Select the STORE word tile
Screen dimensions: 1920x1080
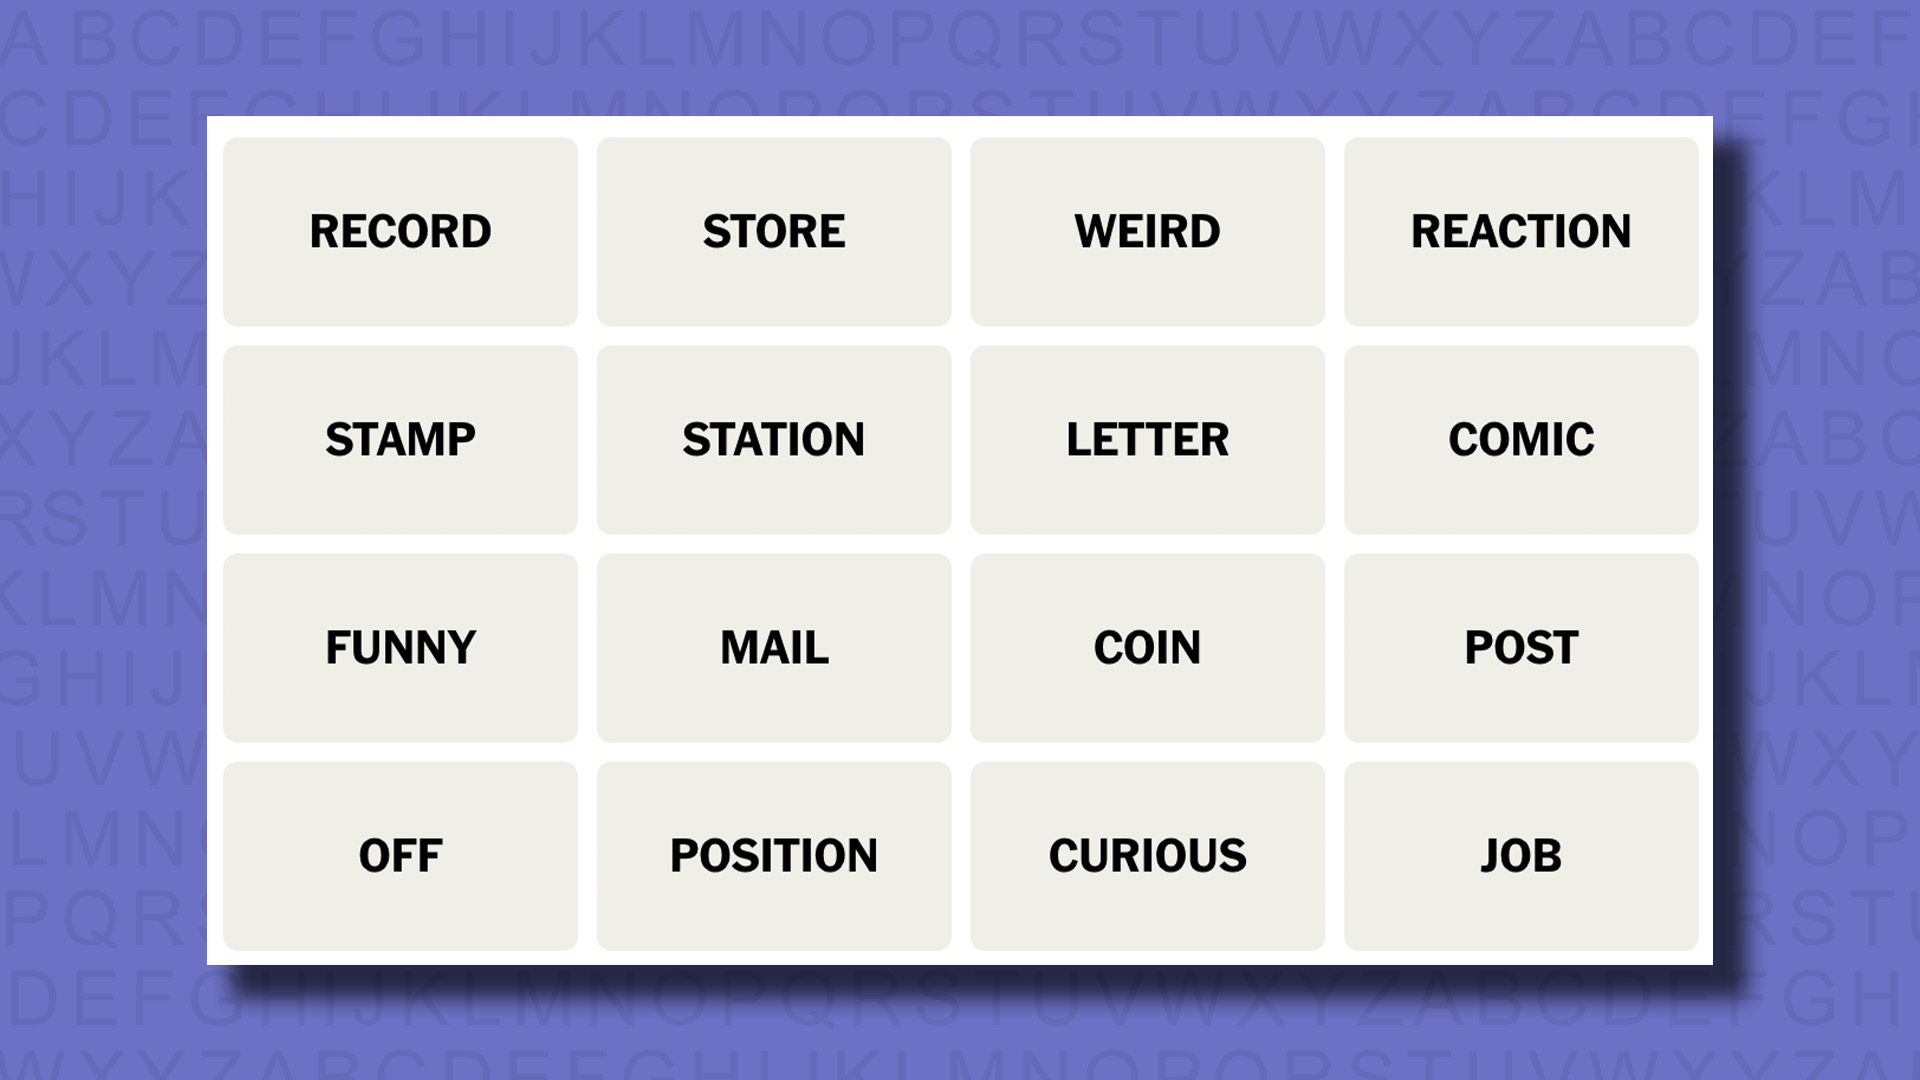(x=774, y=231)
